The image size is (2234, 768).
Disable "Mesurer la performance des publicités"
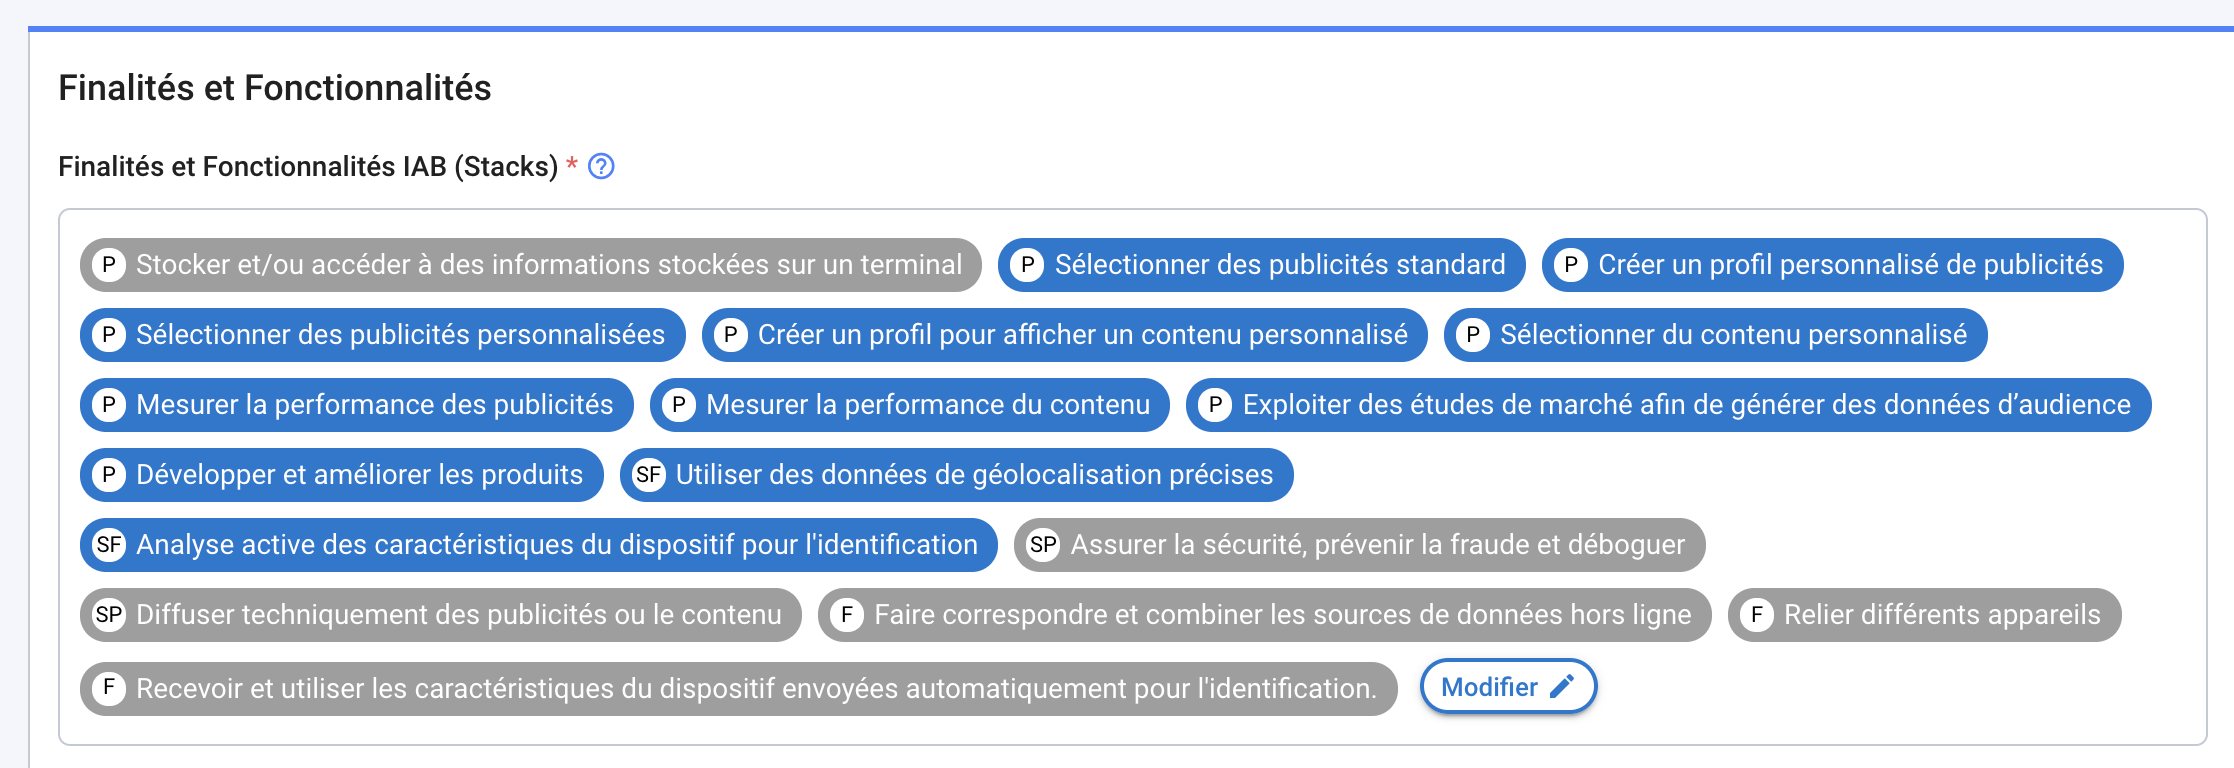tap(355, 405)
